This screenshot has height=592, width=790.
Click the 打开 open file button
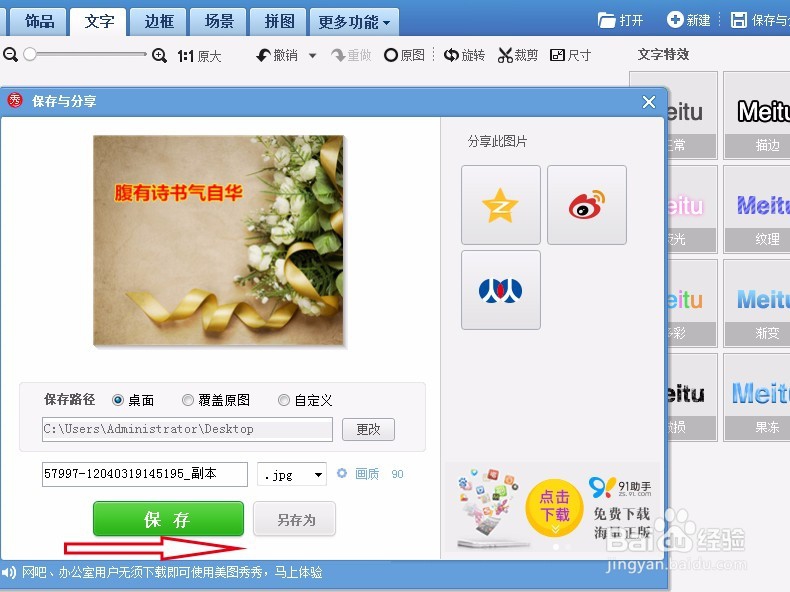click(620, 20)
